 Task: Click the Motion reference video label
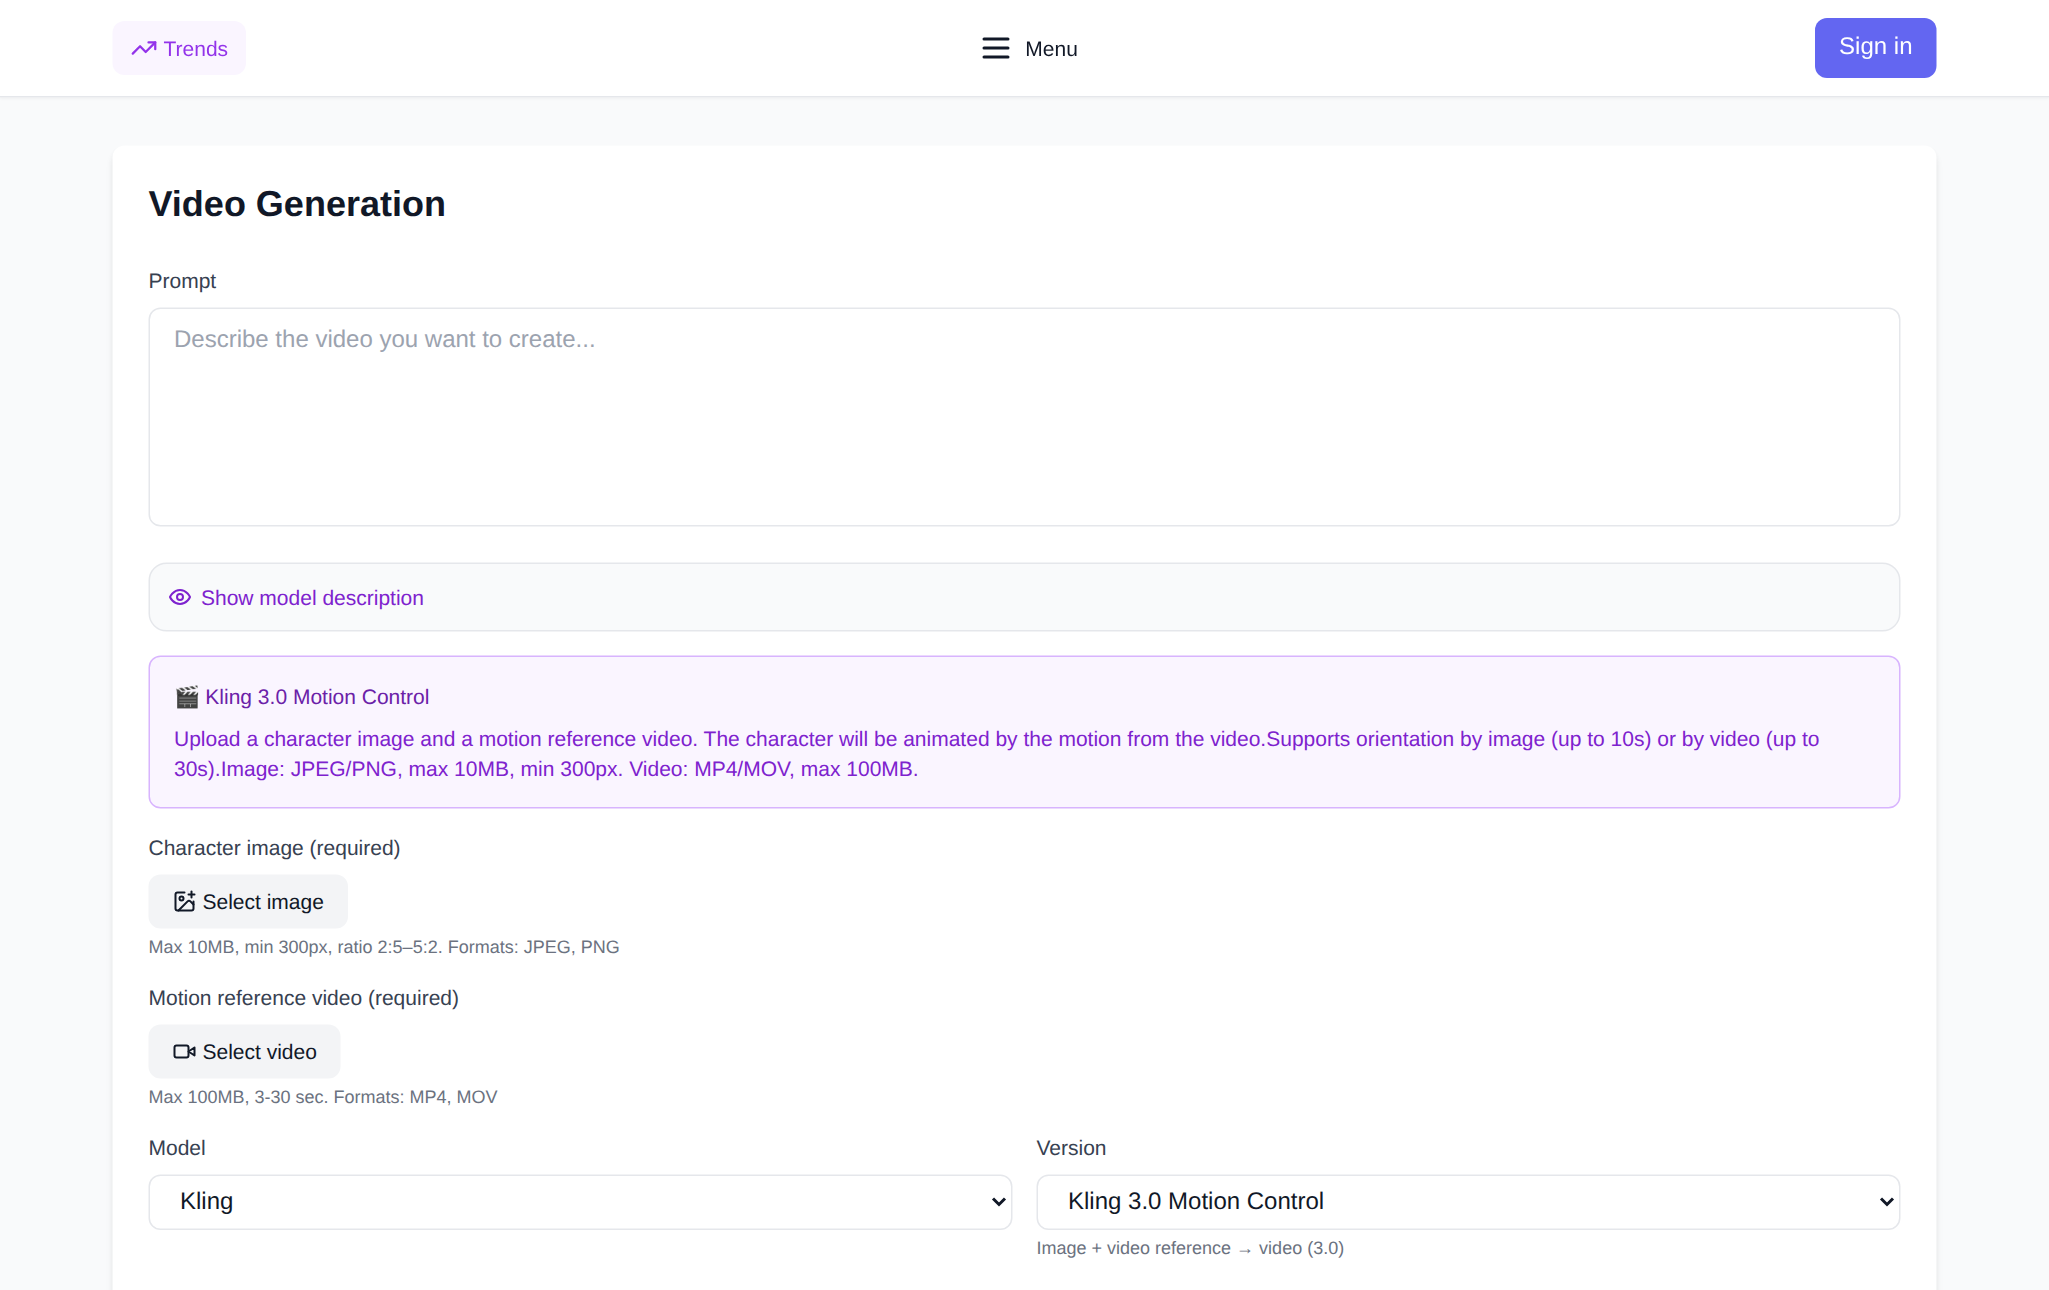click(304, 997)
